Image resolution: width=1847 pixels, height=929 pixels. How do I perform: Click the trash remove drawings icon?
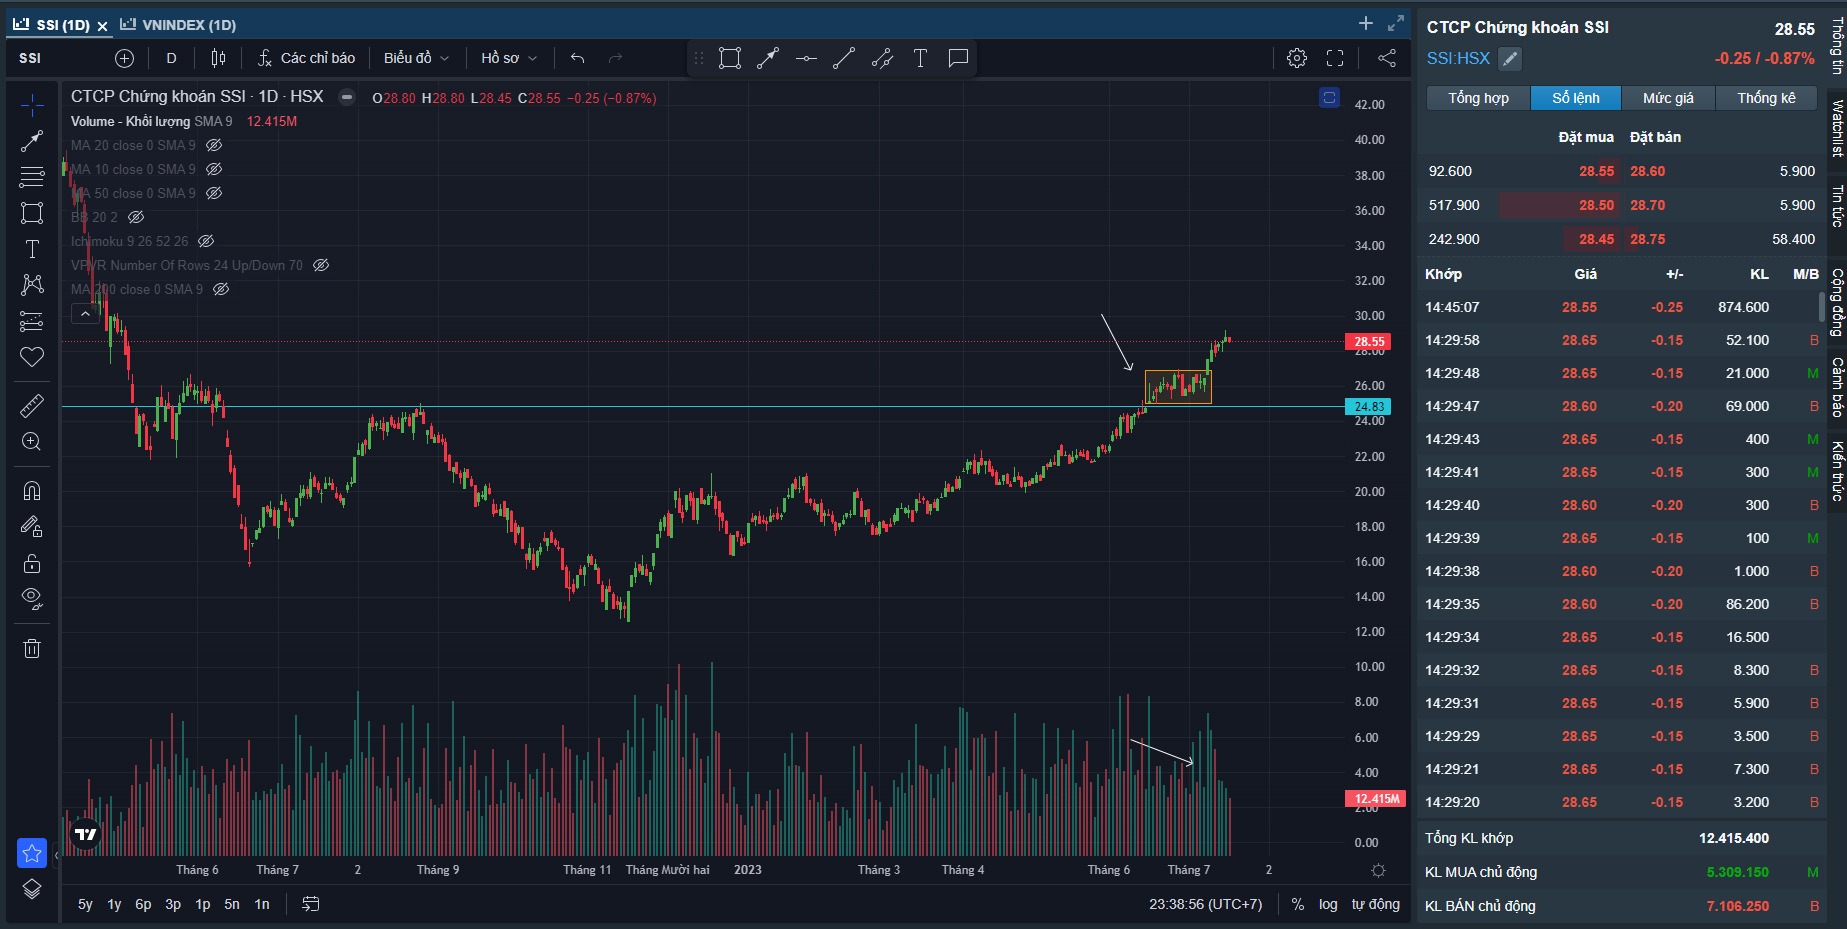32,648
